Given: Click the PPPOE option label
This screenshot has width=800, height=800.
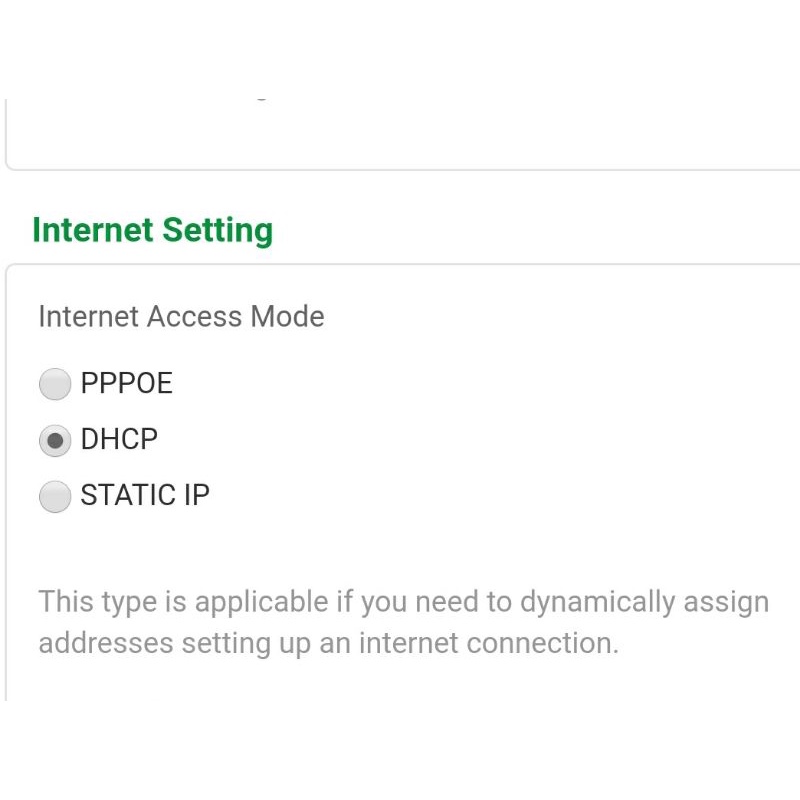Looking at the screenshot, I should 127,383.
